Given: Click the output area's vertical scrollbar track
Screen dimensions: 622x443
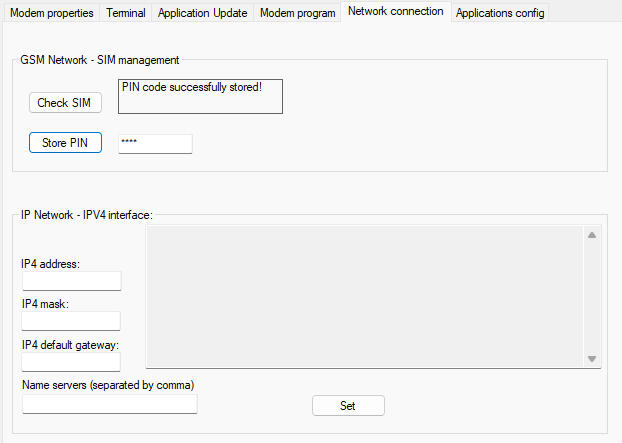Looking at the screenshot, I should point(591,297).
